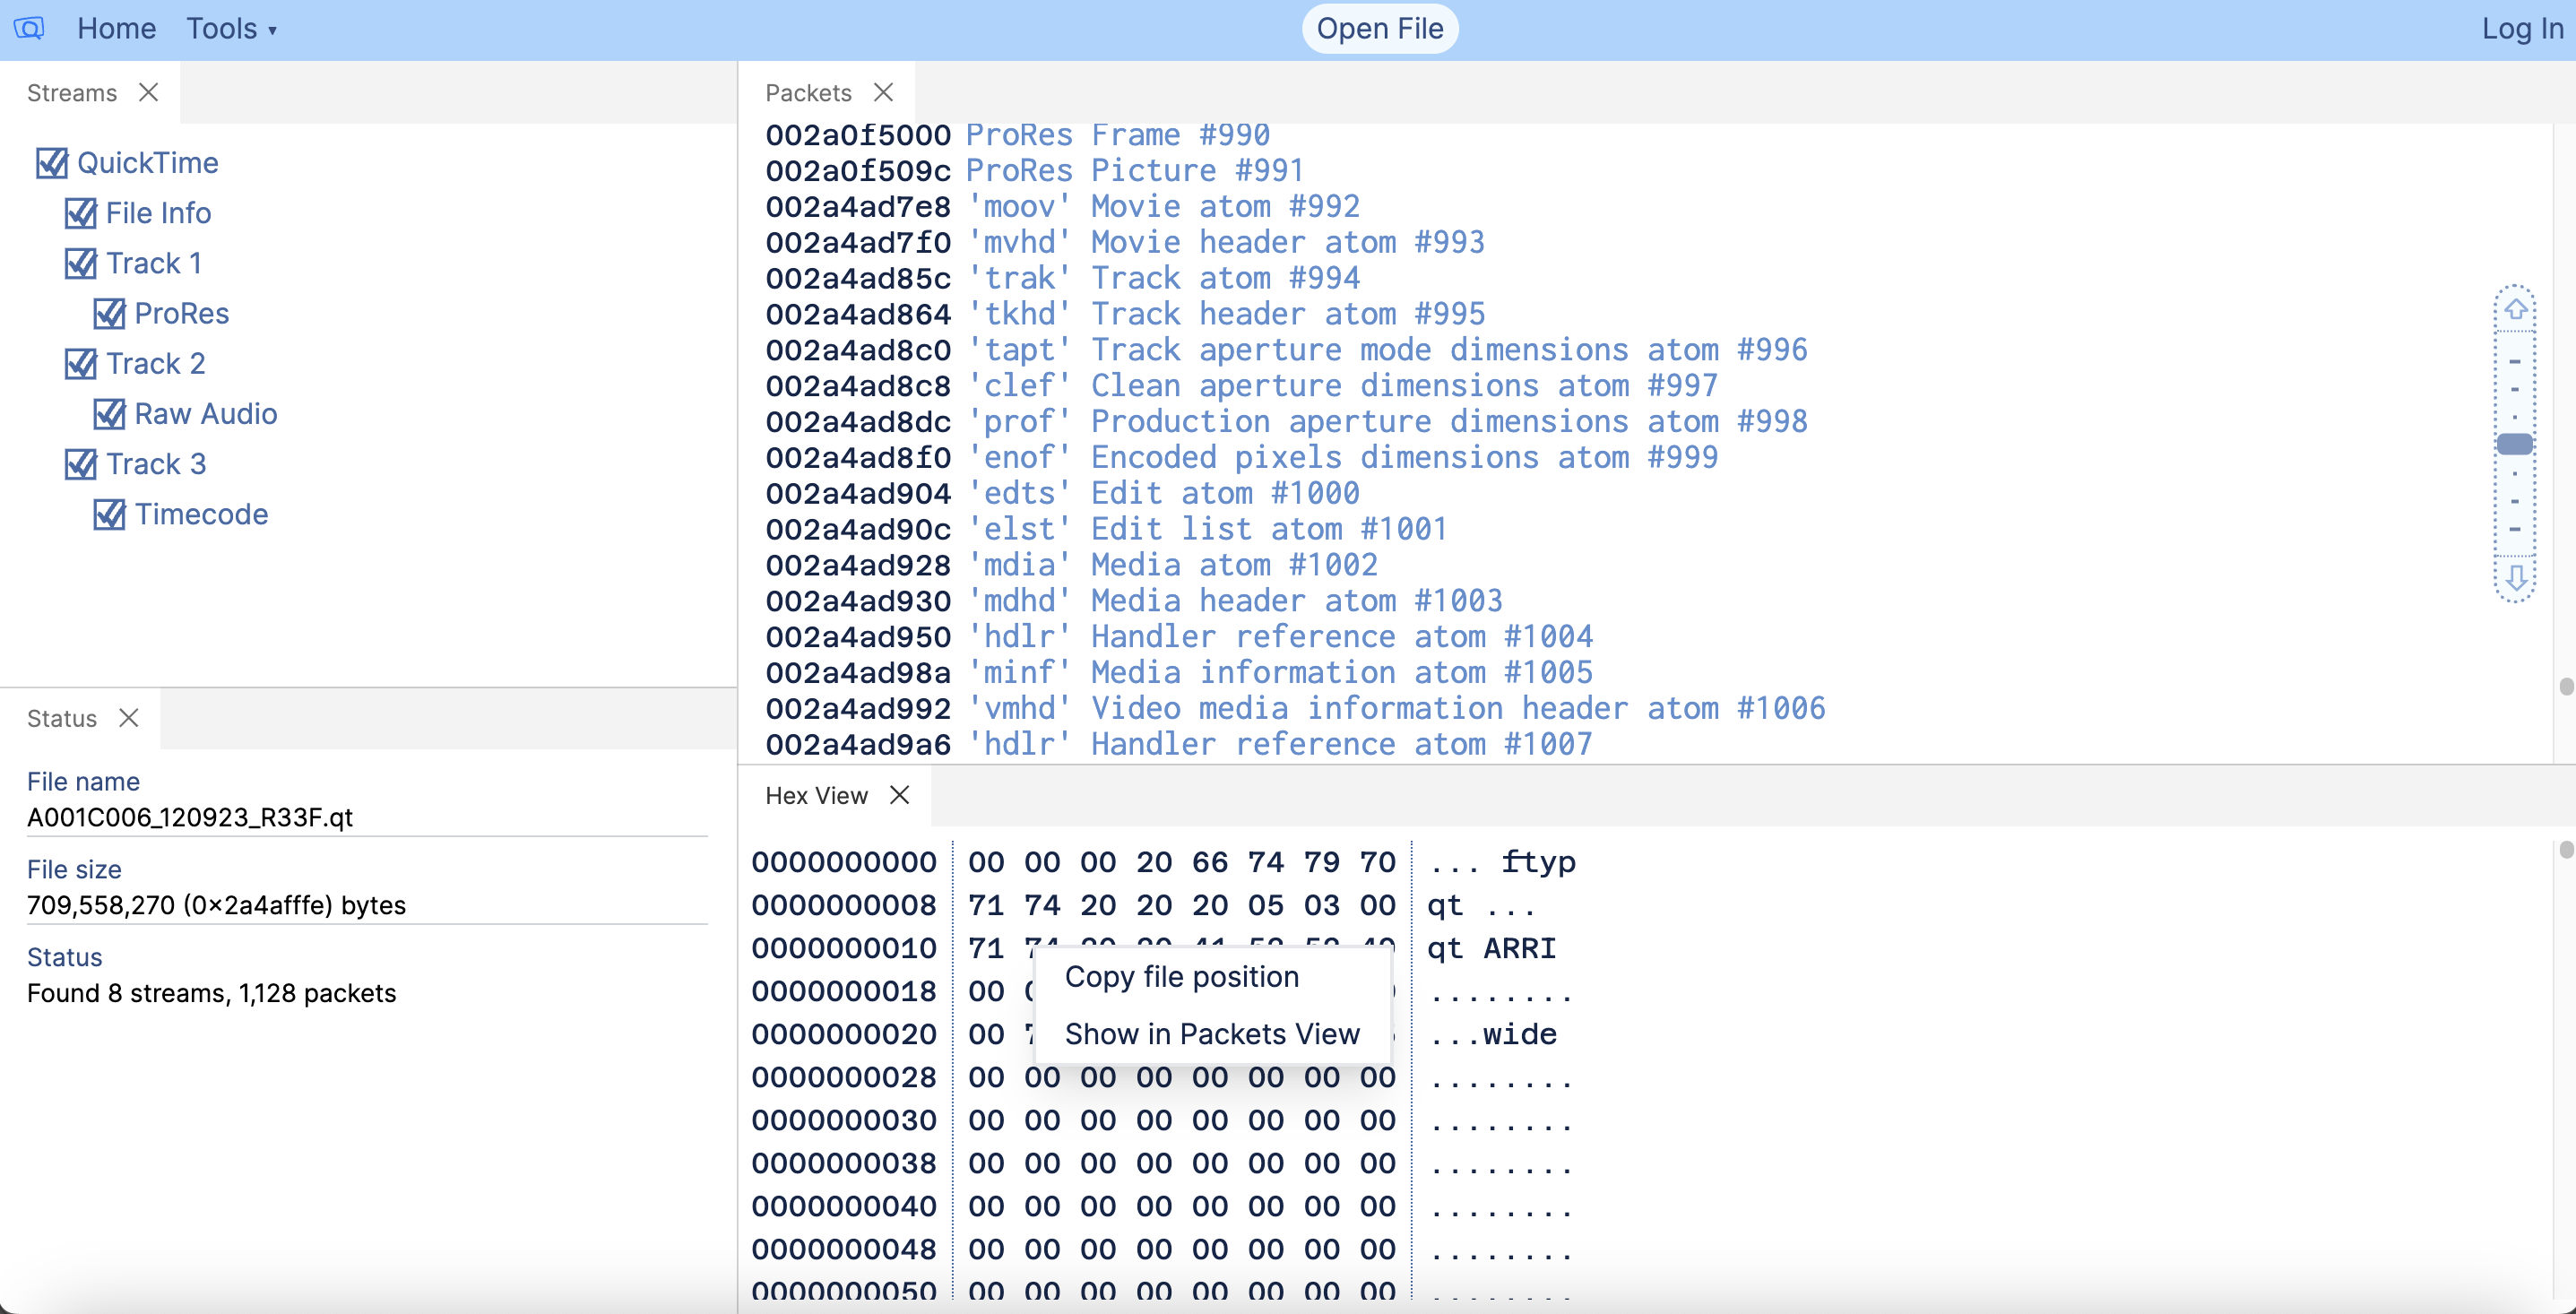
Task: Click the application logo icon
Action: pos(29,28)
